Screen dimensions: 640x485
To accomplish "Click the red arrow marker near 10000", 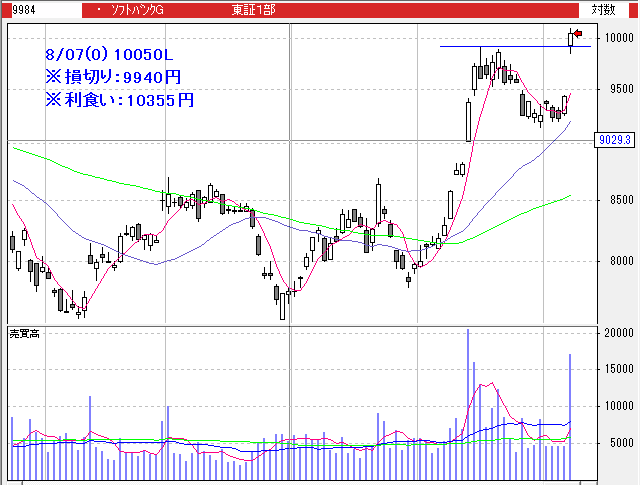I will (577, 34).
